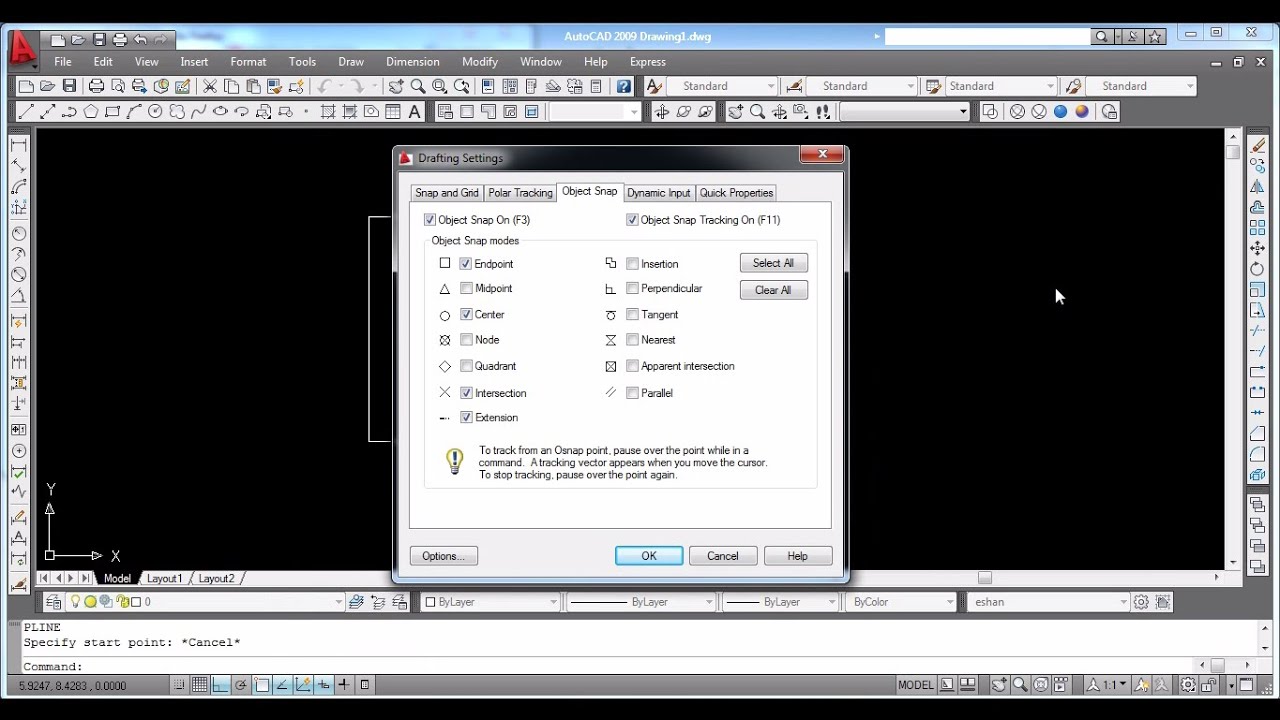Enable the Perpendicular snap checkbox
This screenshot has height=720, width=1280.
tap(632, 288)
